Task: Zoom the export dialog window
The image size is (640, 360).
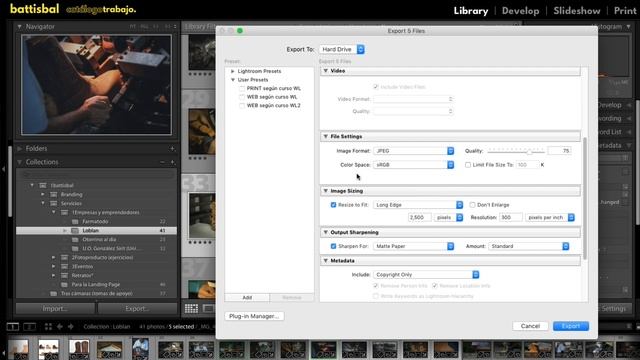Action: pos(240,31)
